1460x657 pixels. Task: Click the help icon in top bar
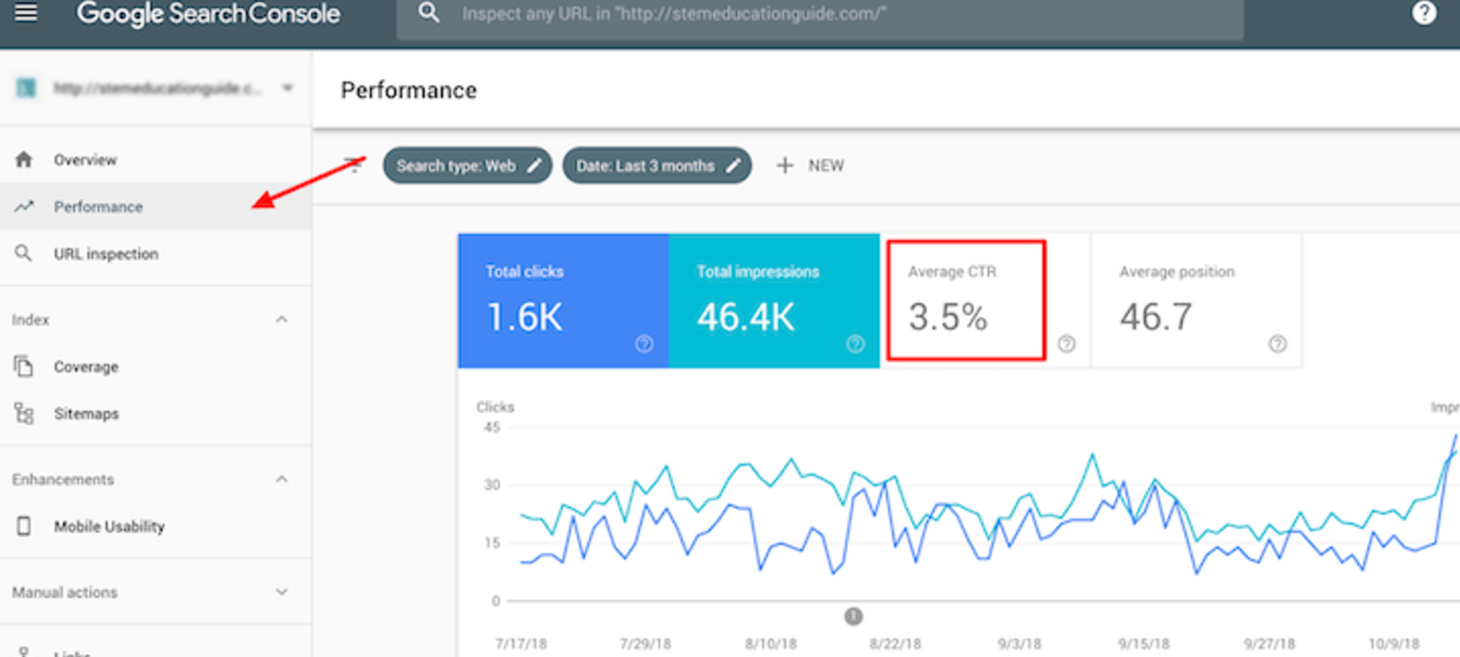tap(1424, 14)
